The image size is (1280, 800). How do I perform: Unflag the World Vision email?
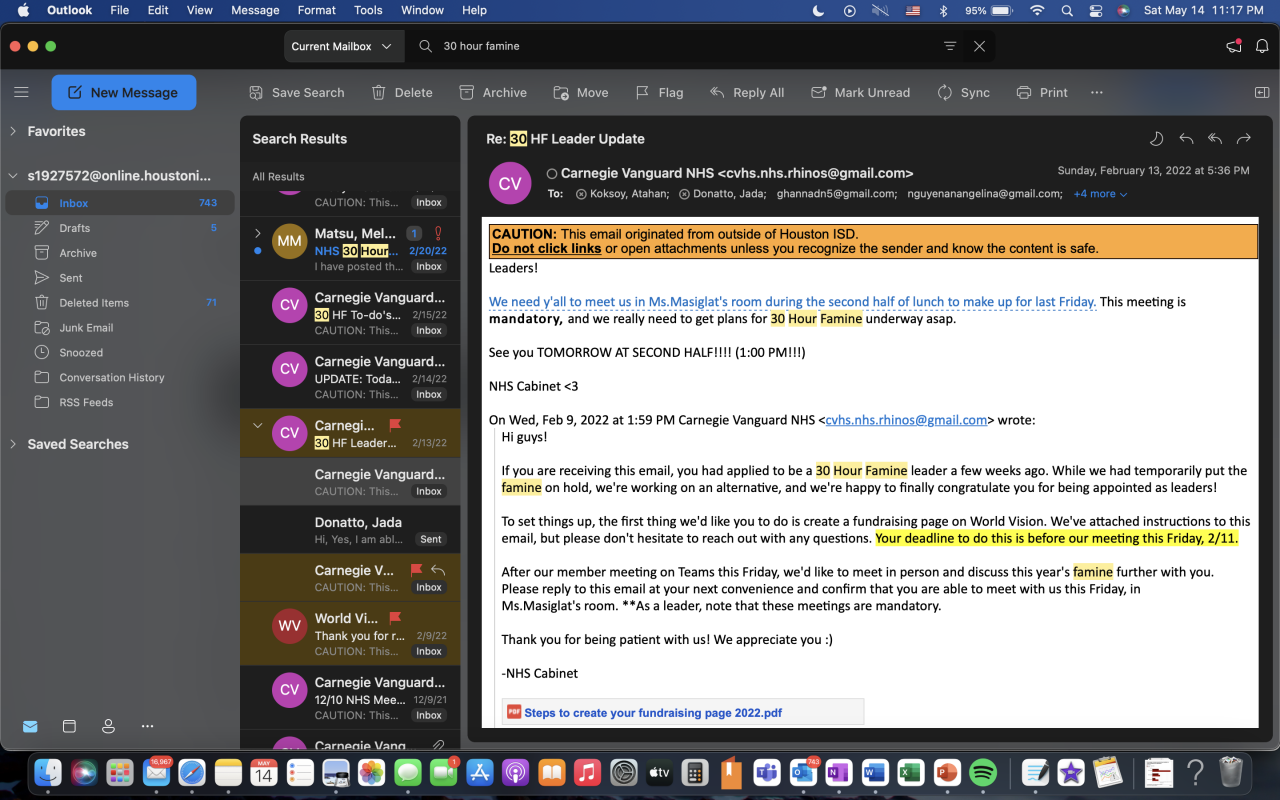click(x=394, y=618)
